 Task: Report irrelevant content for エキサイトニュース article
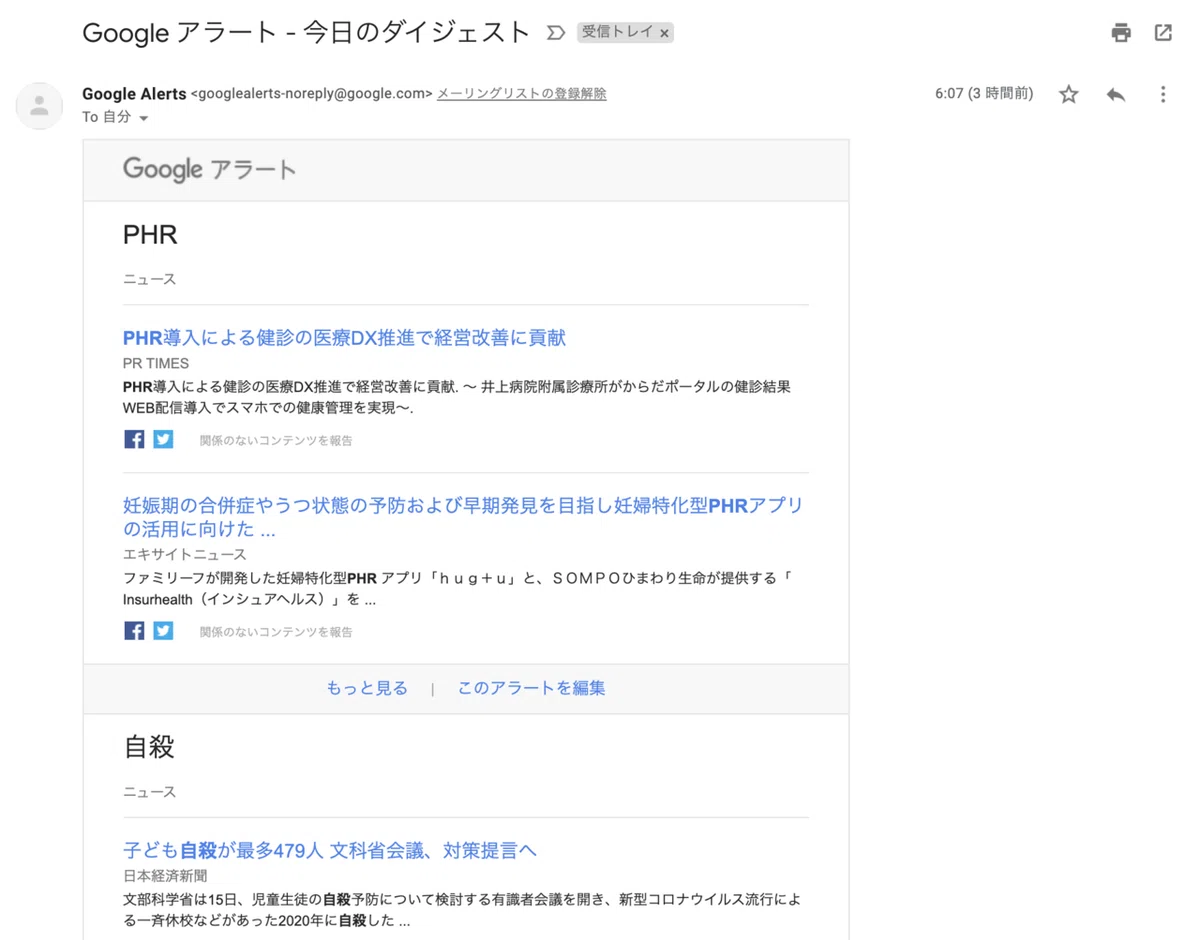[x=276, y=632]
